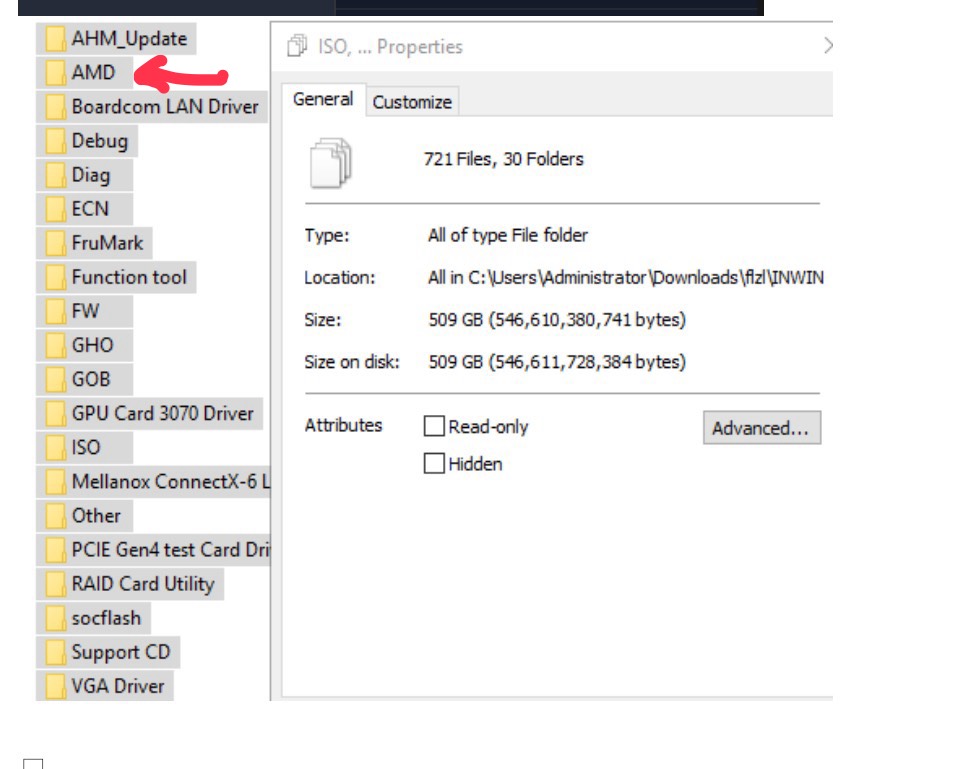Select the AHM_Update folder icon
Viewport: 980px width, 769px height.
(54, 39)
